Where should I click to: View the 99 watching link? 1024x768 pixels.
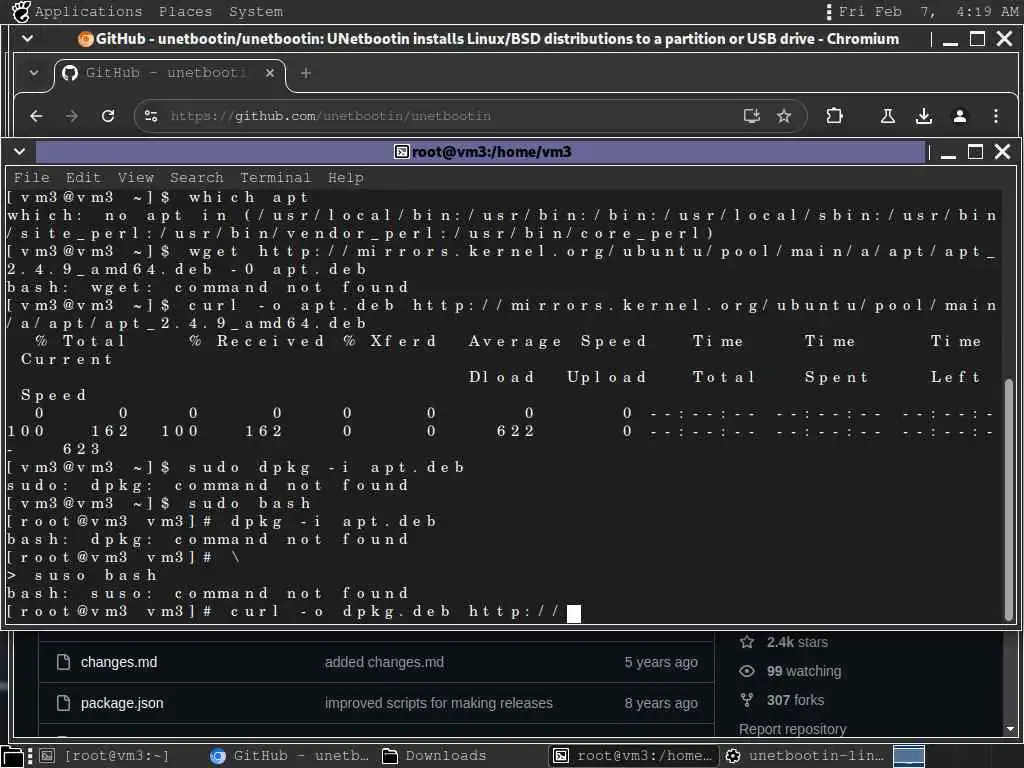[804, 671]
